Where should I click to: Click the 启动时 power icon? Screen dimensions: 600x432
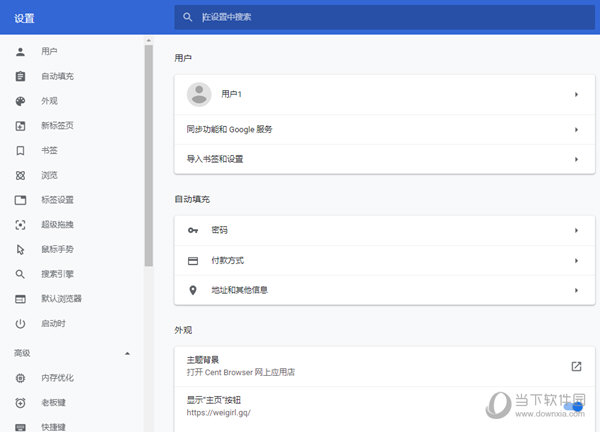point(20,324)
